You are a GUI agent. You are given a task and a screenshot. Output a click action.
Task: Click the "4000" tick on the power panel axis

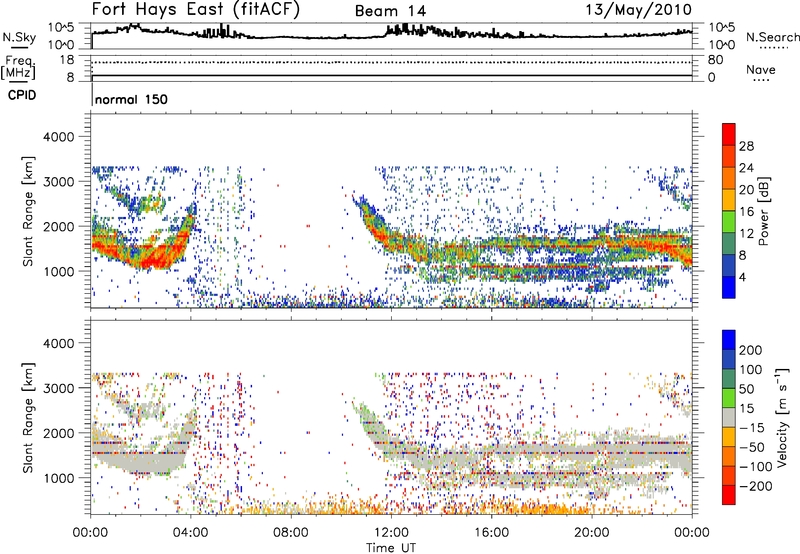click(58, 137)
